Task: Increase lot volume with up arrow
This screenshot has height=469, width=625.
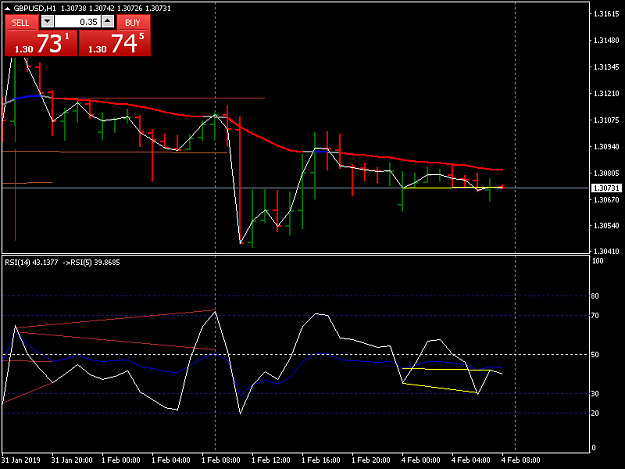Action: [x=108, y=21]
